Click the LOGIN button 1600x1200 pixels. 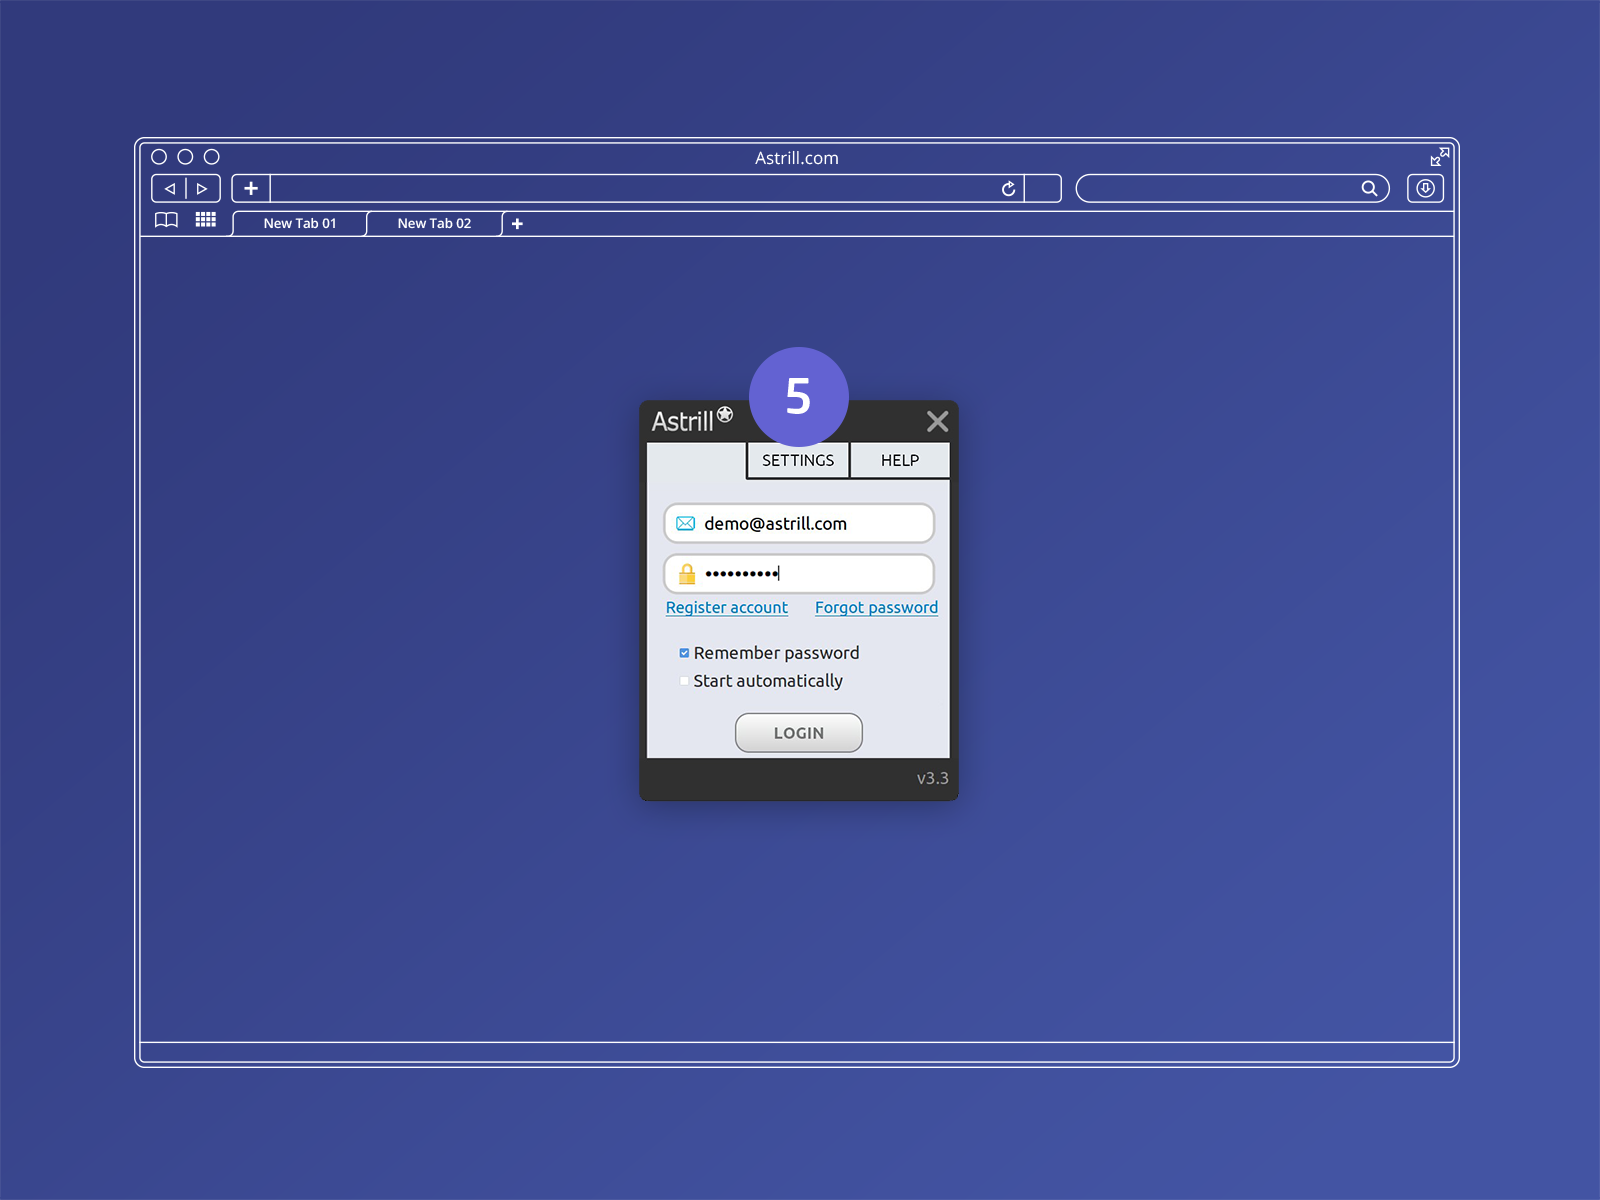click(x=799, y=733)
